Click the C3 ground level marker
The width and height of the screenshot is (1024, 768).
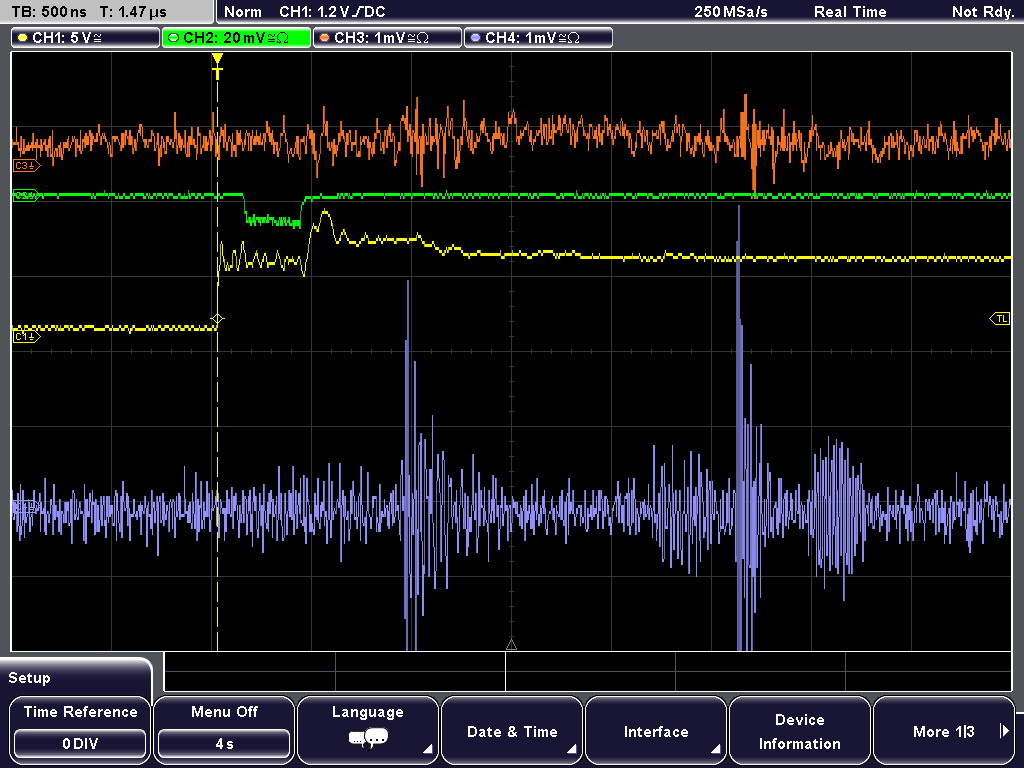point(26,166)
